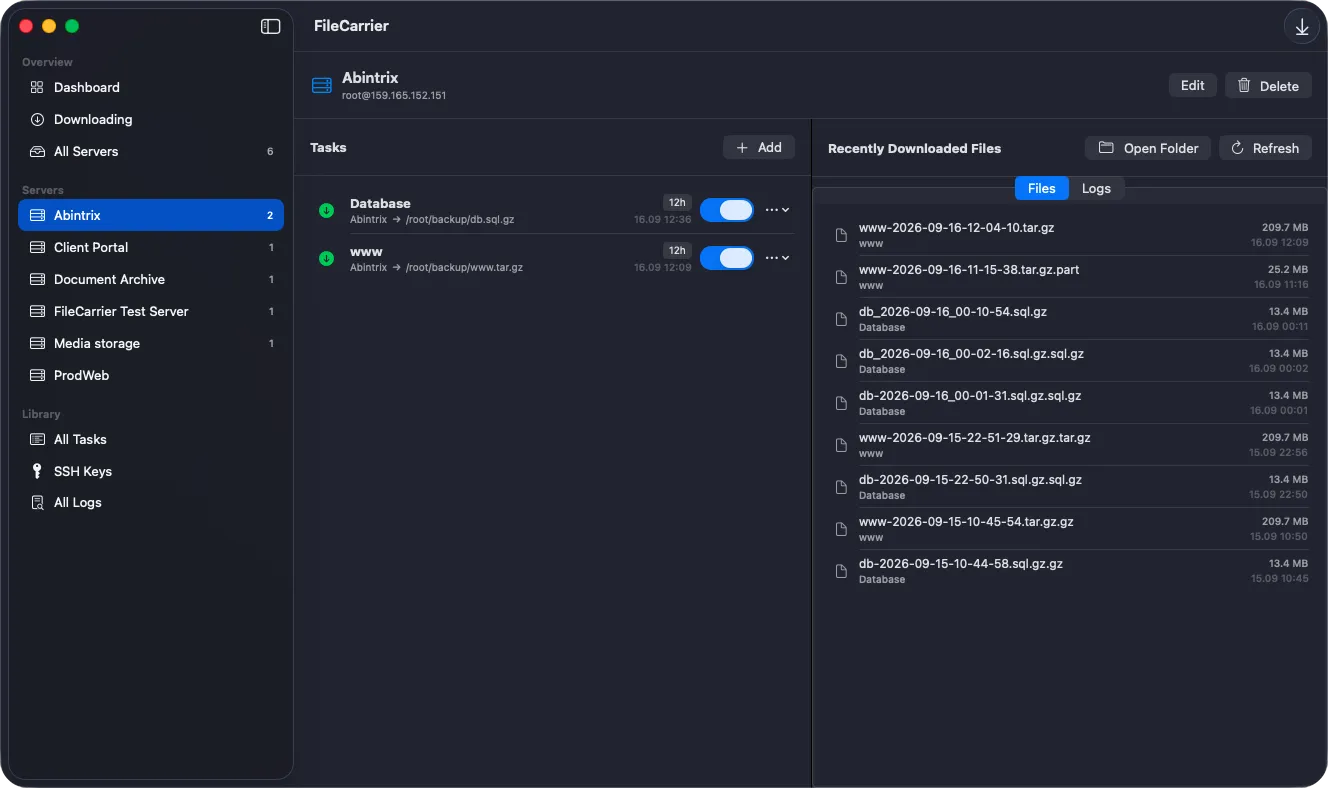Image resolution: width=1328 pixels, height=788 pixels.
Task: Click file icon of www-2026-09-15-10-45-54.tar.gz.gz
Action: click(841, 529)
